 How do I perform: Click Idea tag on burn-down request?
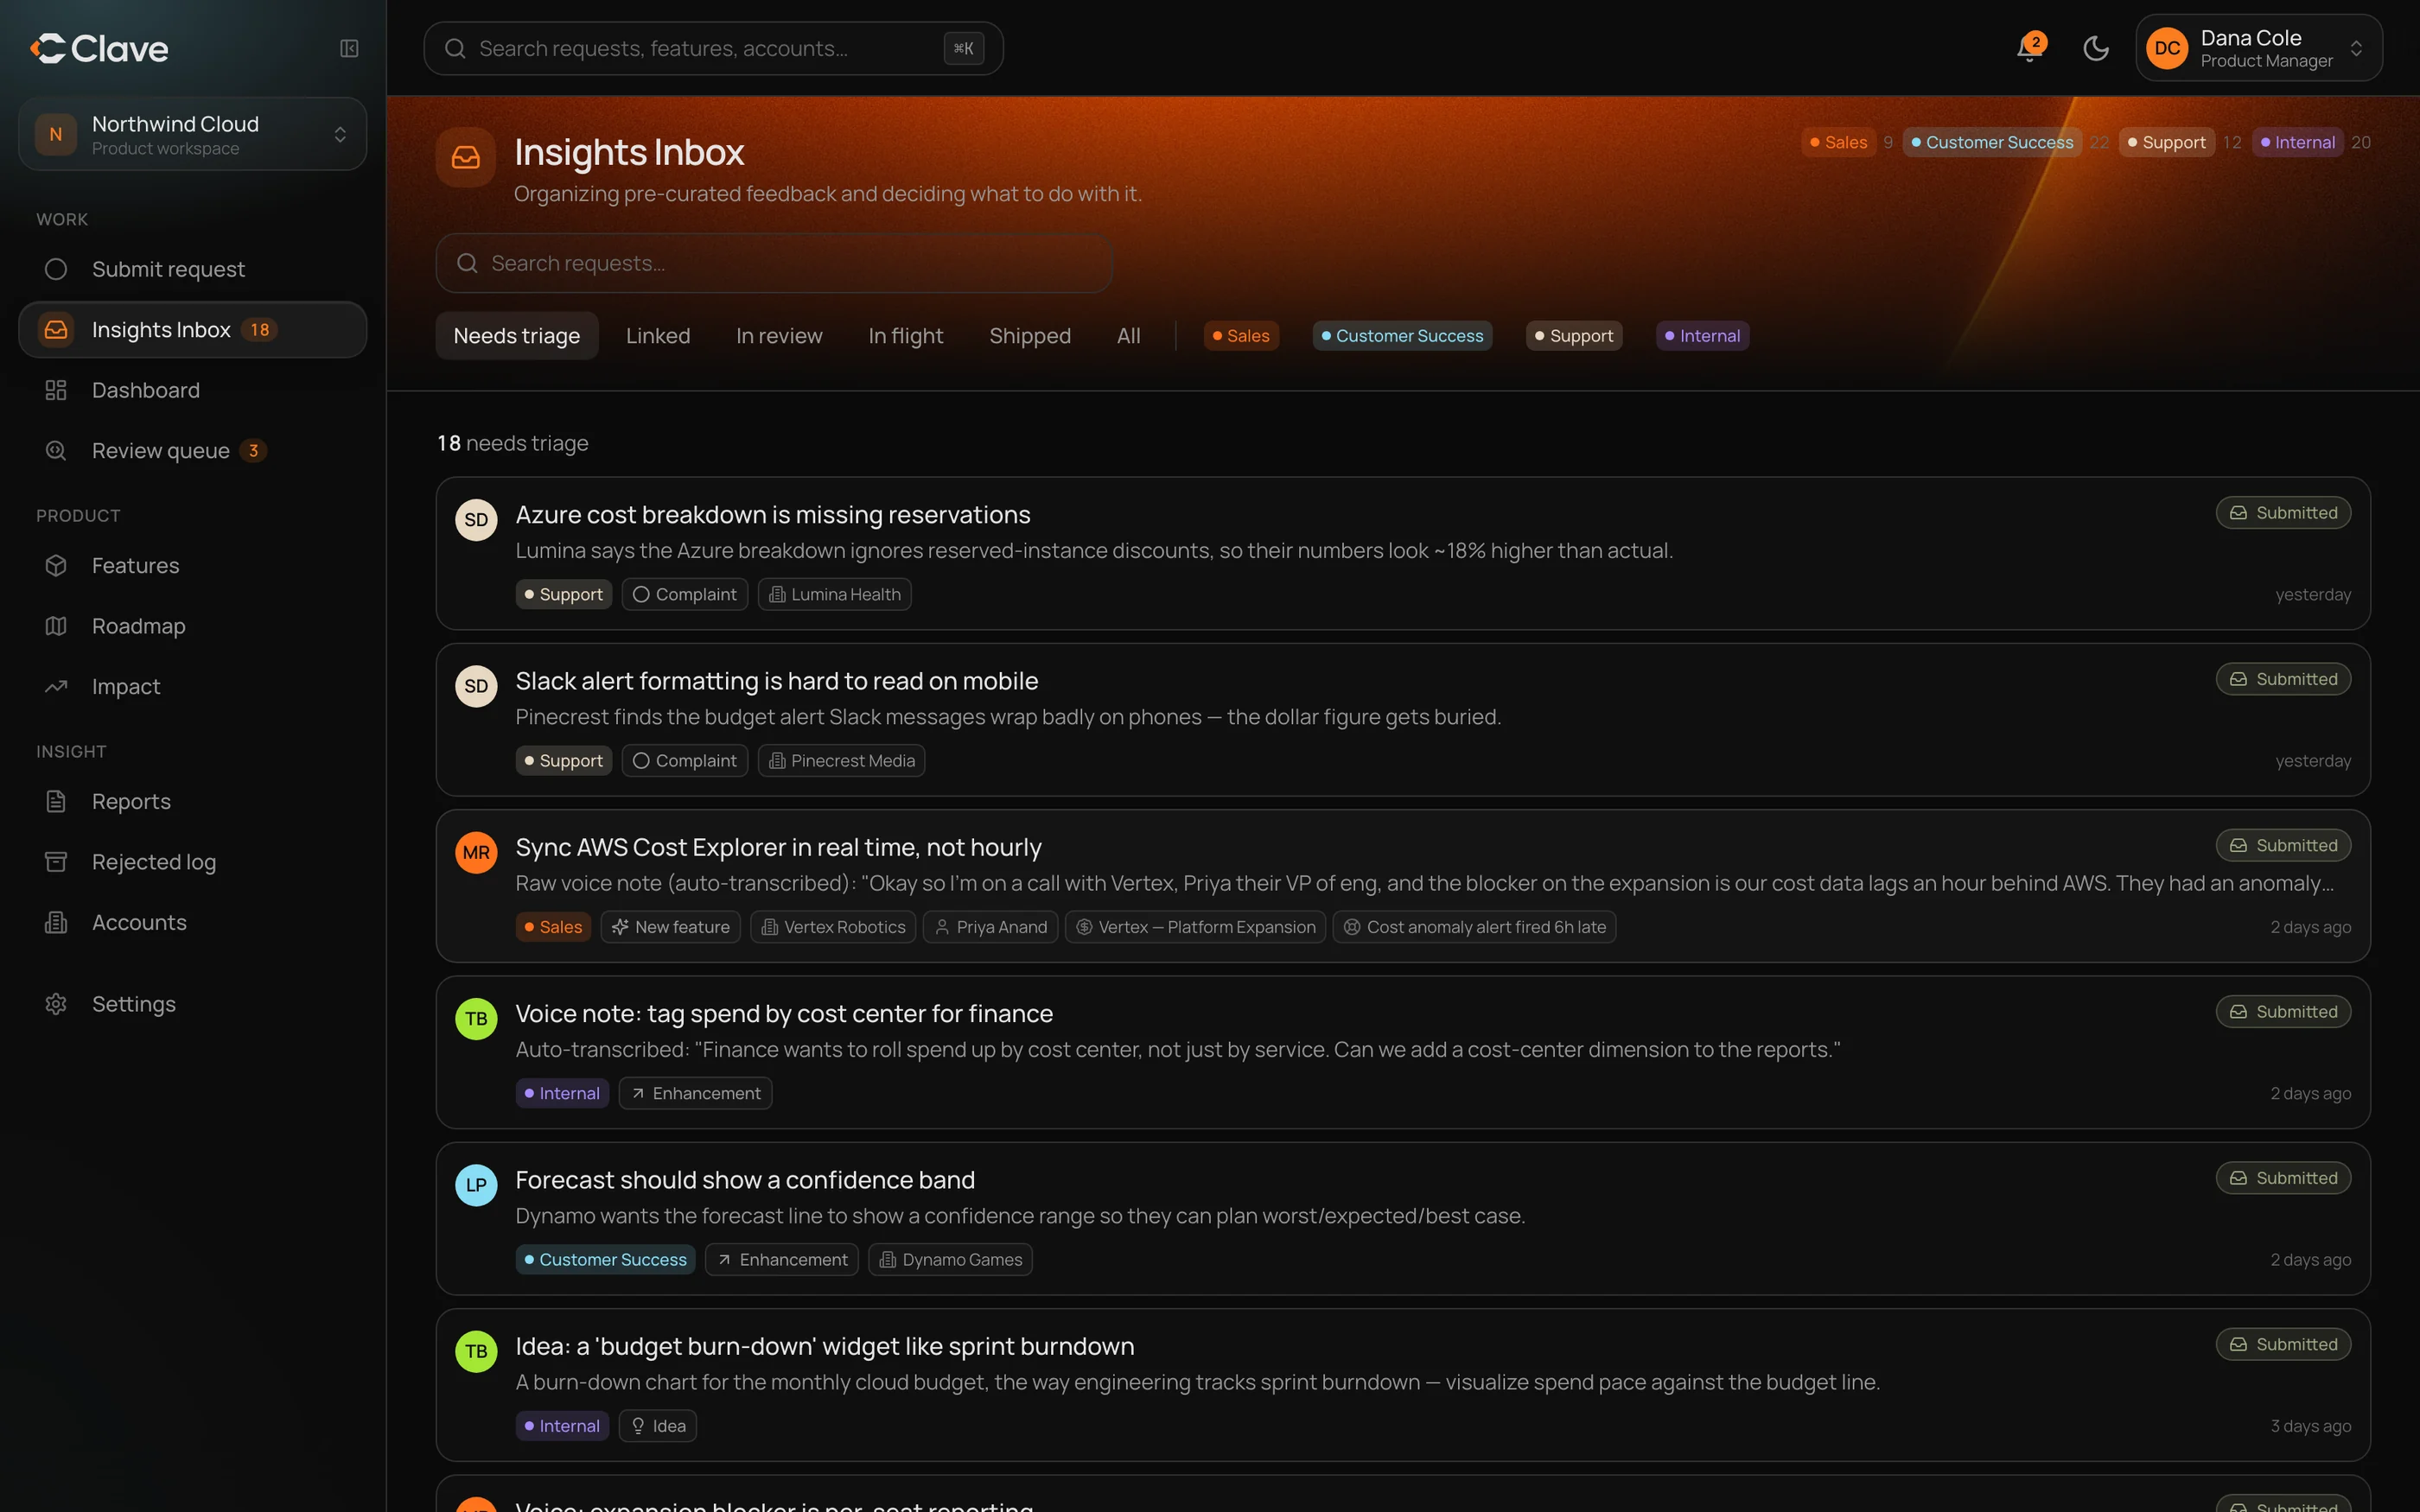(658, 1426)
